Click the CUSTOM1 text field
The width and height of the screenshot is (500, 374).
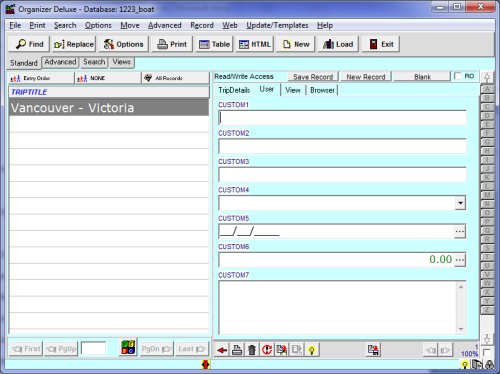point(342,118)
